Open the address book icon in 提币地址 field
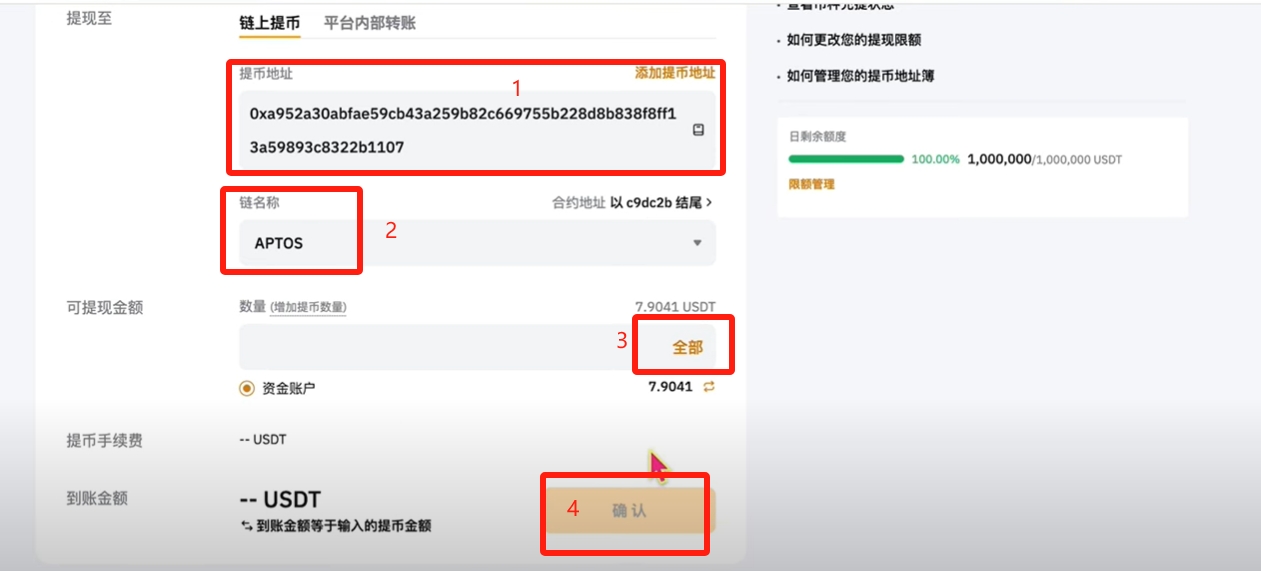The width and height of the screenshot is (1261, 571). coord(699,130)
